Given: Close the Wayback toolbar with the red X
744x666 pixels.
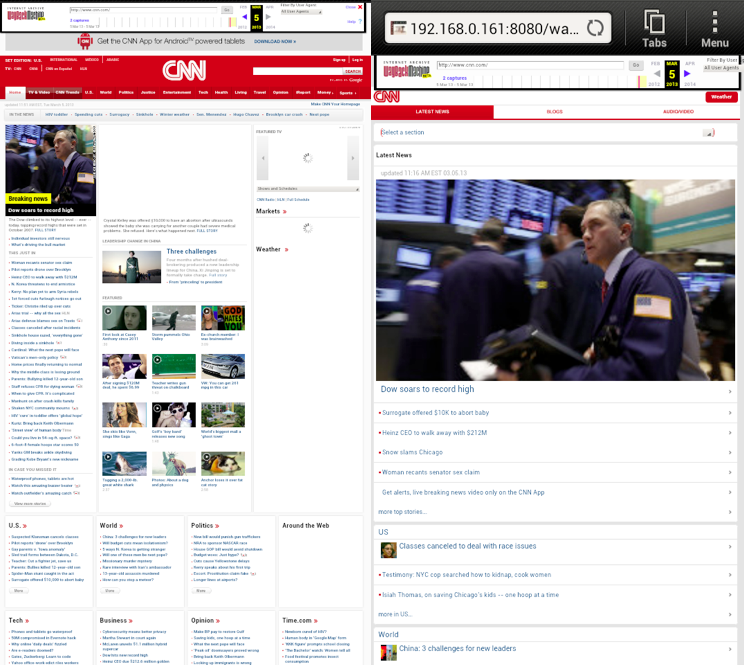Looking at the screenshot, I should pyautogui.click(x=360, y=7).
